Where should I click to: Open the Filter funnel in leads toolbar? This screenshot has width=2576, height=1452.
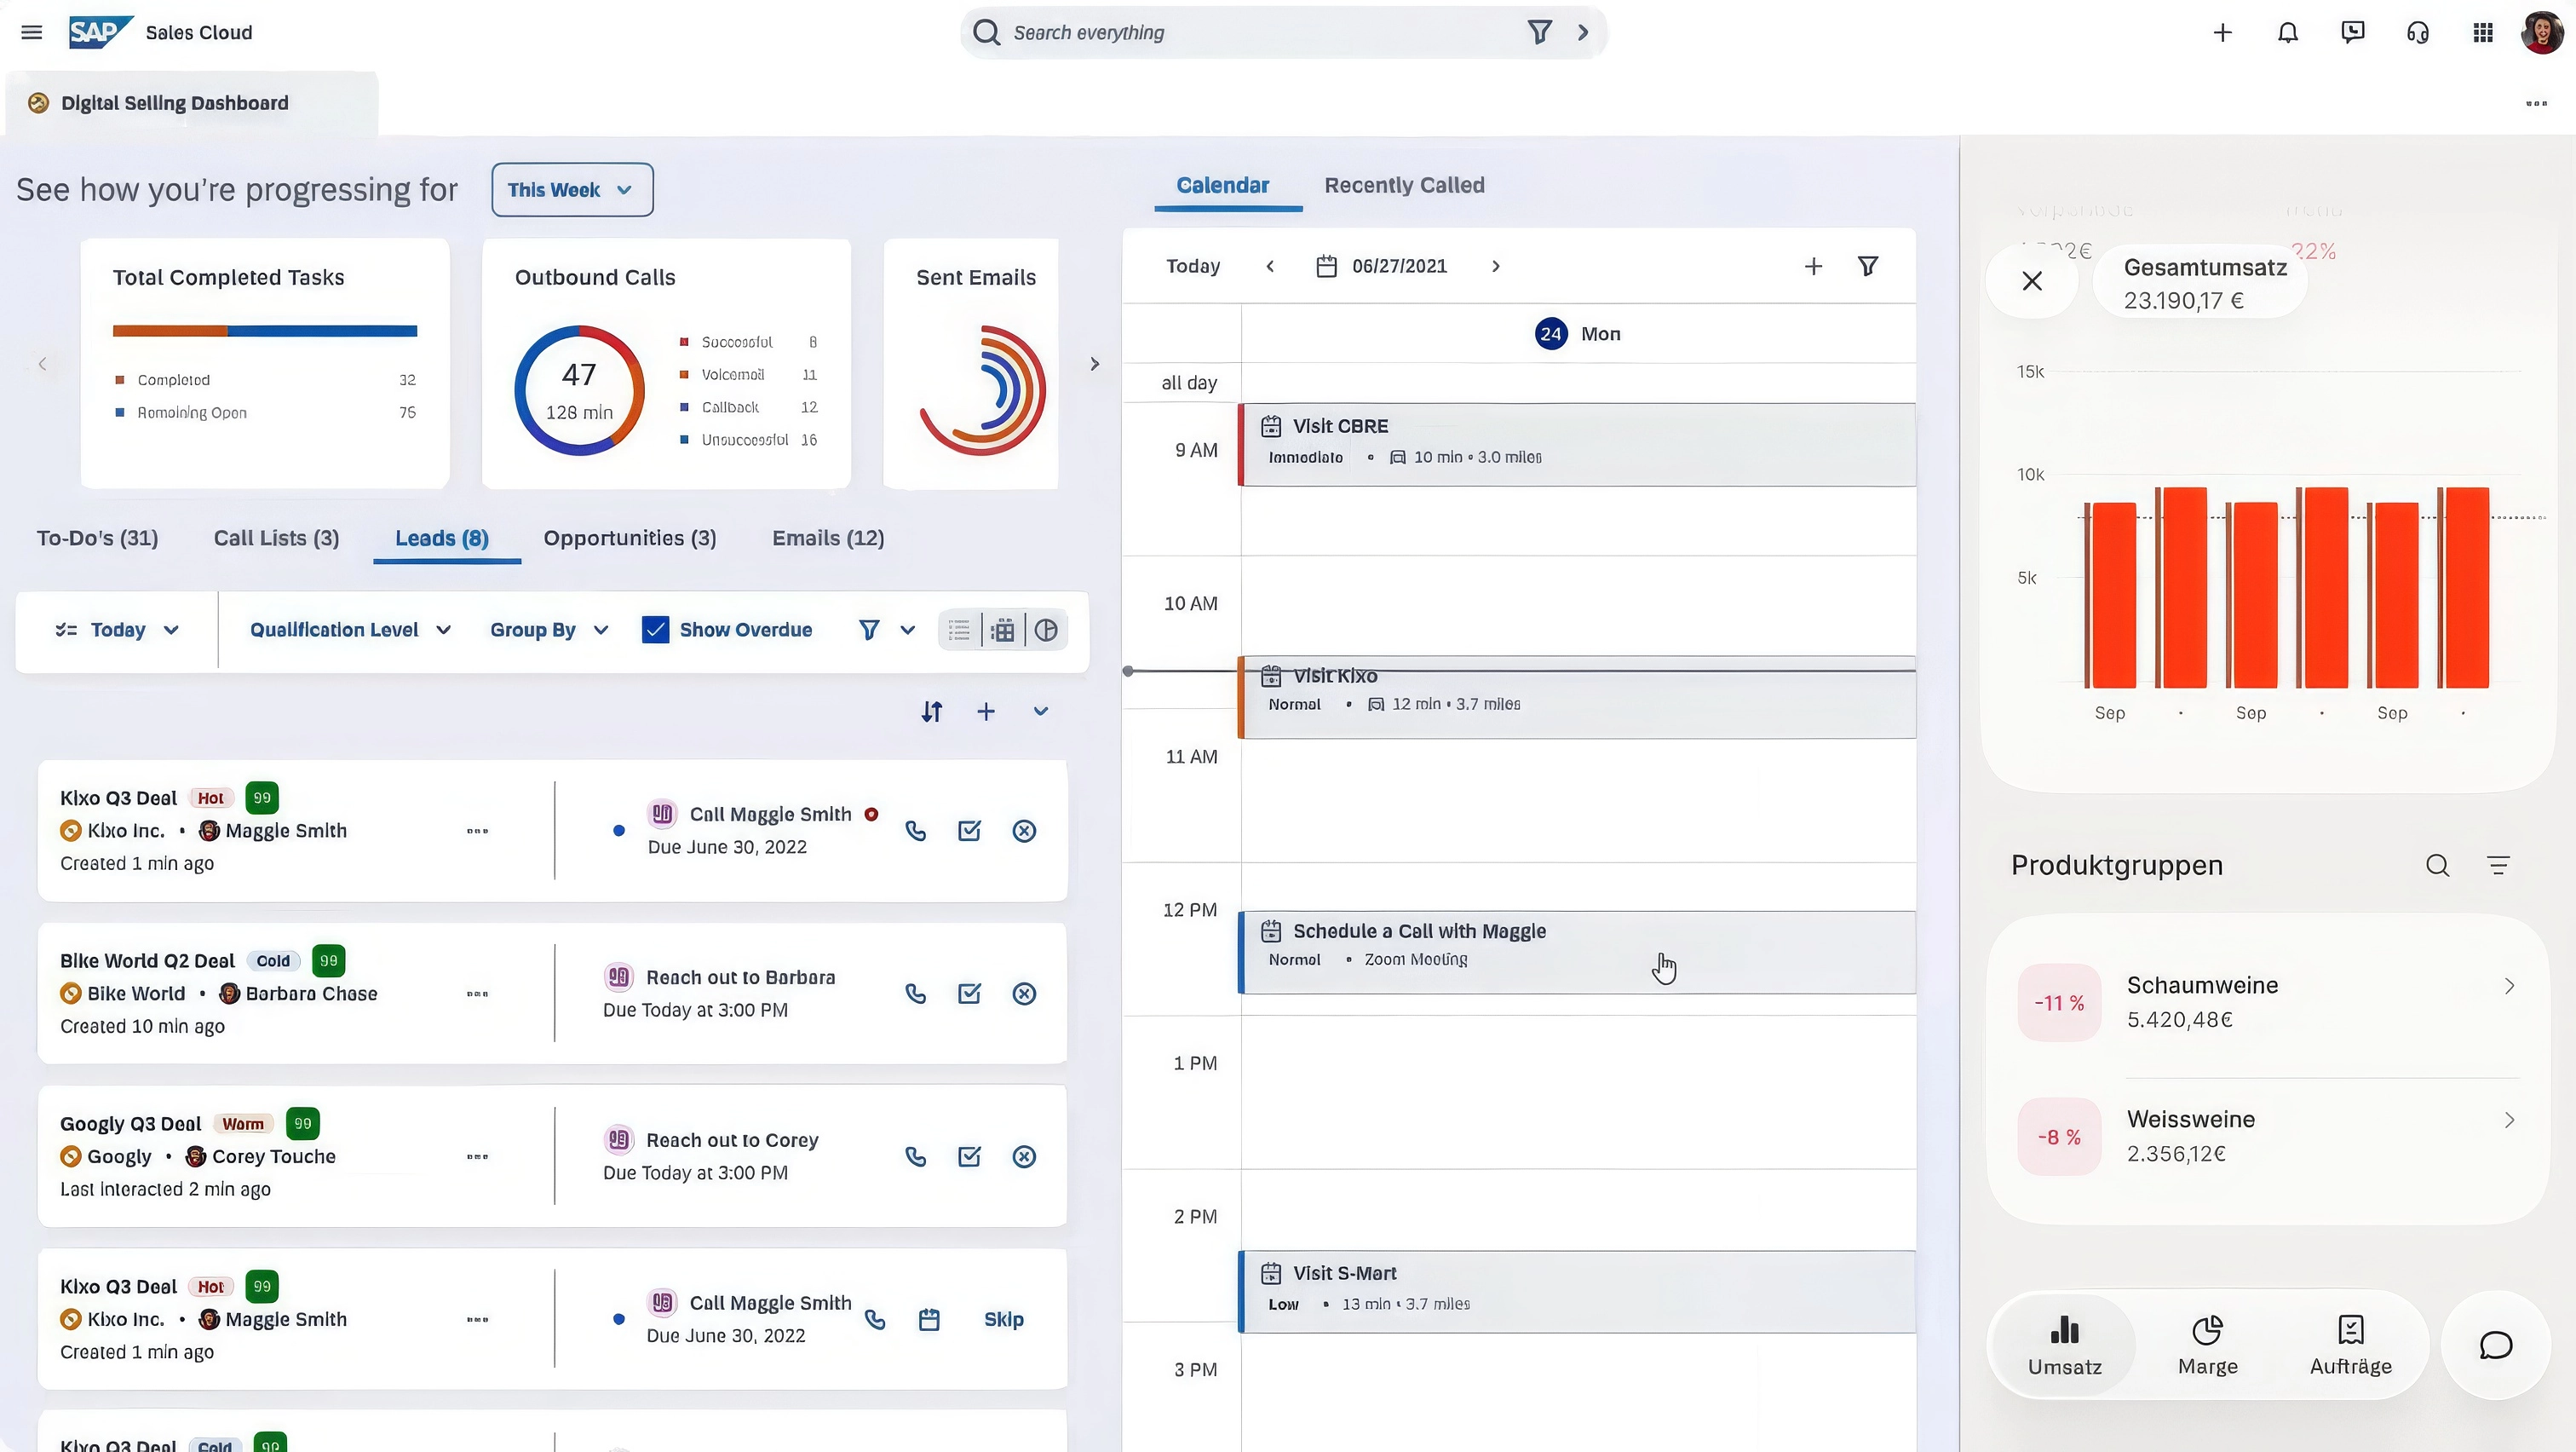[869, 630]
